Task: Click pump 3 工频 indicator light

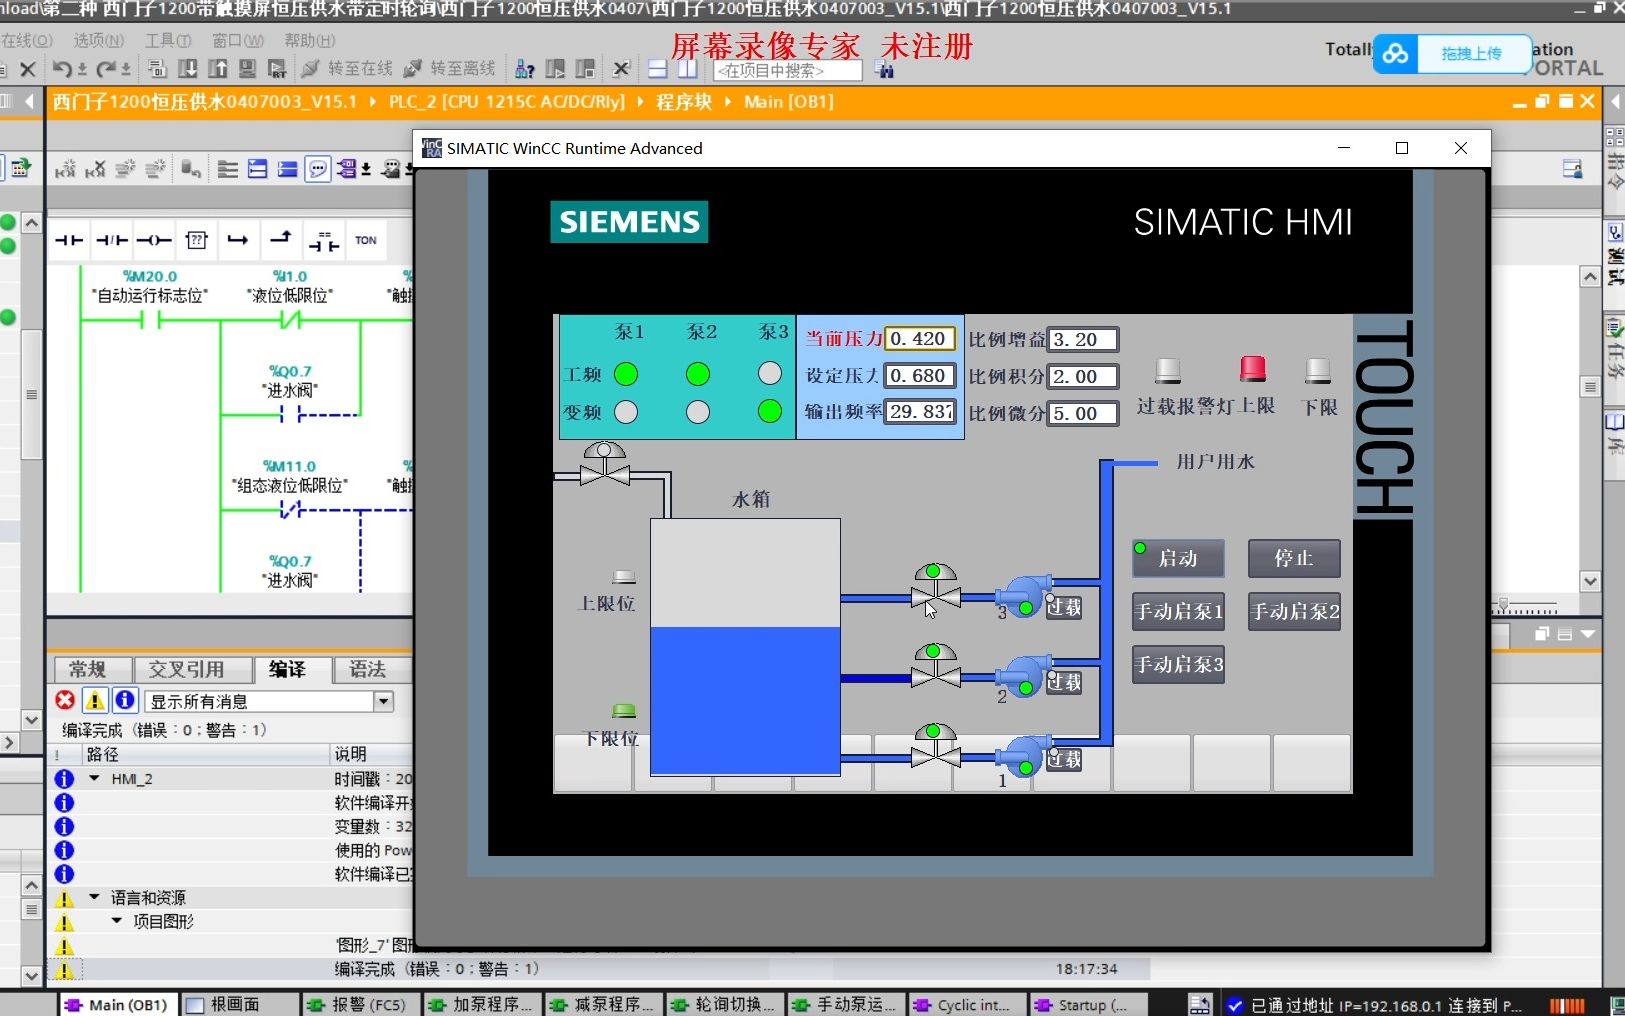Action: (x=770, y=373)
